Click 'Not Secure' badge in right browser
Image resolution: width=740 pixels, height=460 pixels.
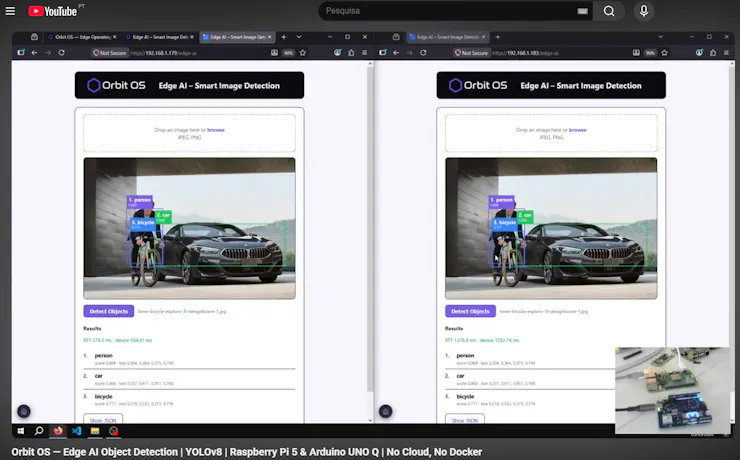(x=471, y=53)
